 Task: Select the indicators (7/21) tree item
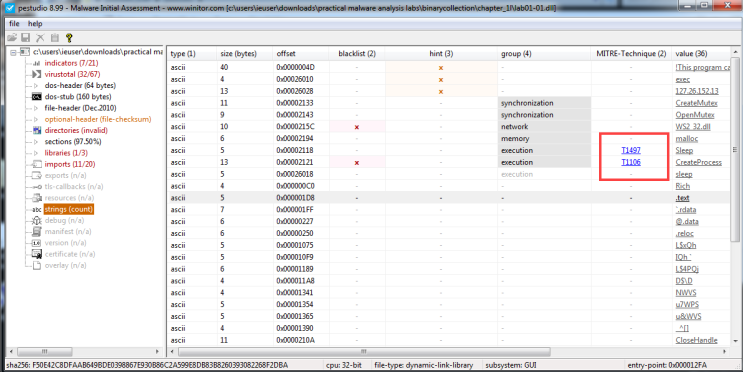pos(71,63)
